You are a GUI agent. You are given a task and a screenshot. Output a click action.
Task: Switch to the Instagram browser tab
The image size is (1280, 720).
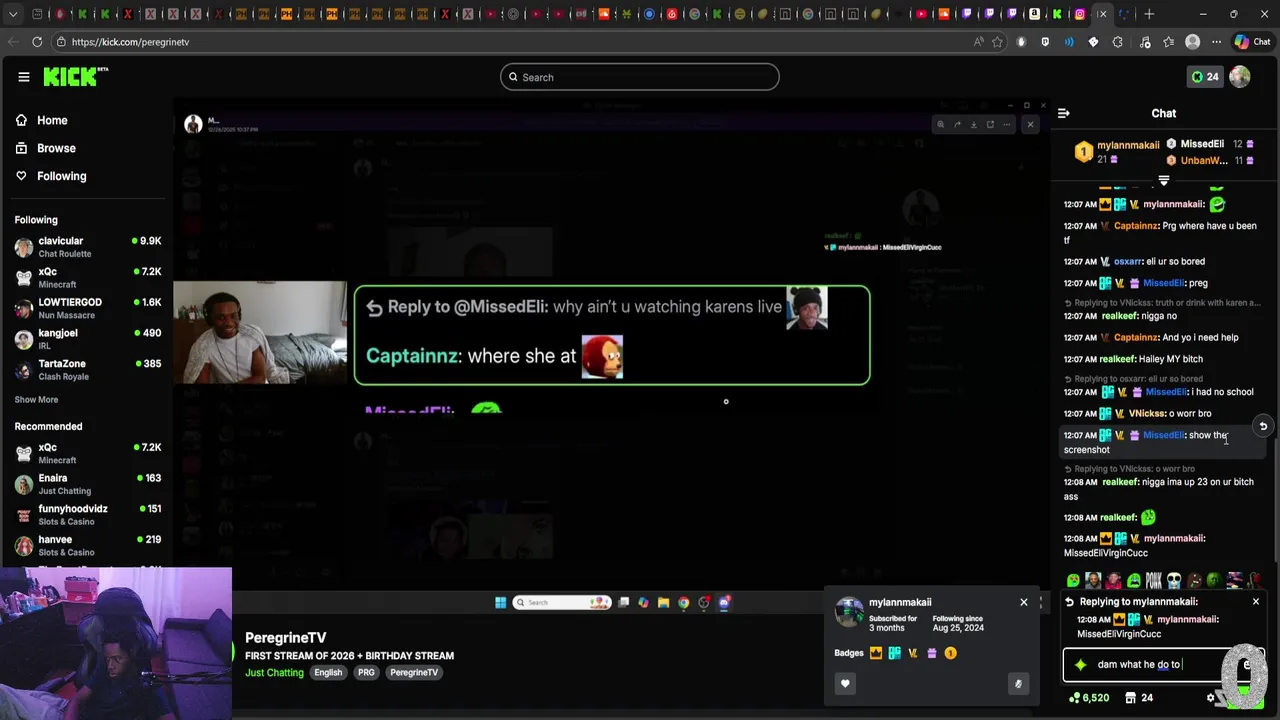click(1080, 14)
